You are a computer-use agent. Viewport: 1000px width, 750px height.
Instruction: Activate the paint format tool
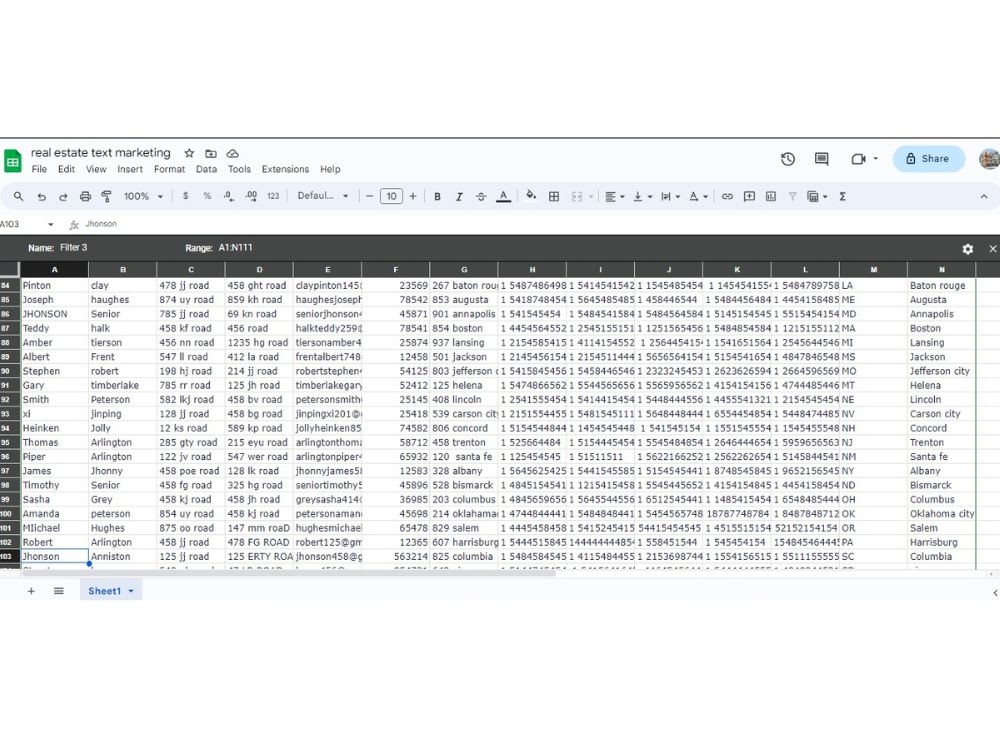(x=107, y=196)
